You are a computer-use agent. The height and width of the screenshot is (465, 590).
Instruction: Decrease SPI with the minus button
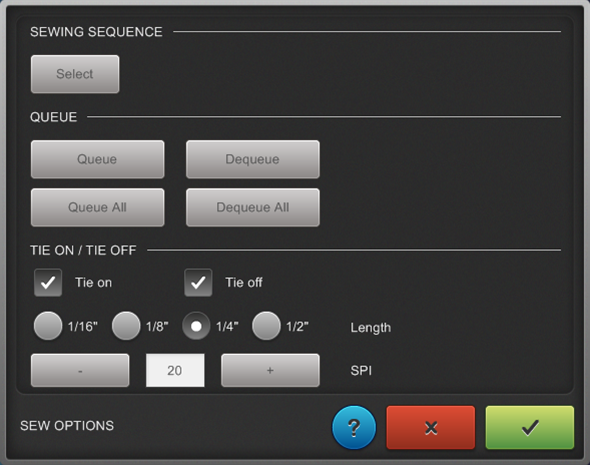[80, 370]
